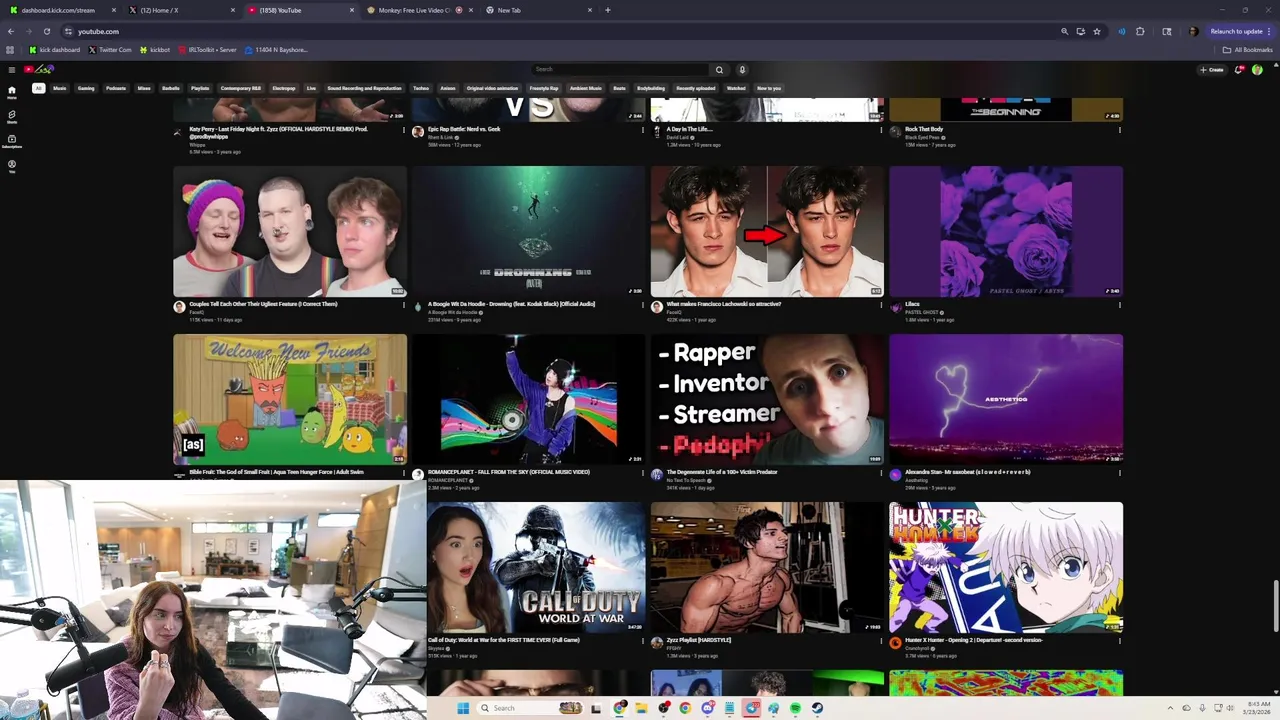1280x720 pixels.
Task: Select the Podcasts filter chip
Action: click(x=116, y=88)
